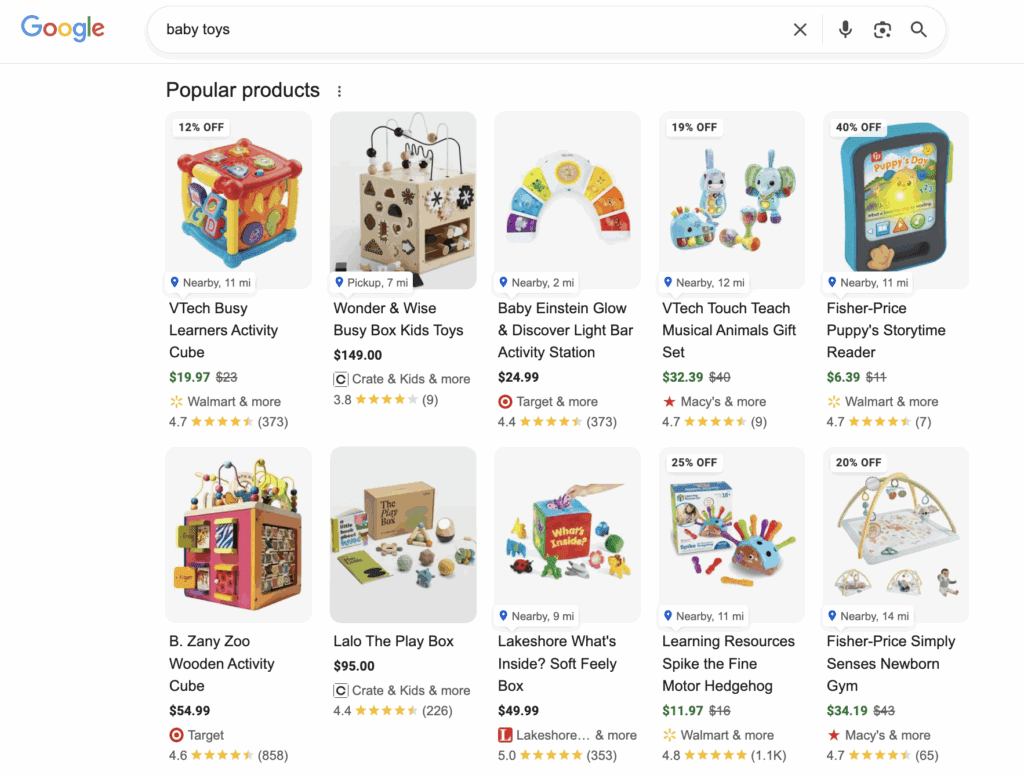Click inside the baby toys search field
1024x775 pixels.
click(400, 29)
